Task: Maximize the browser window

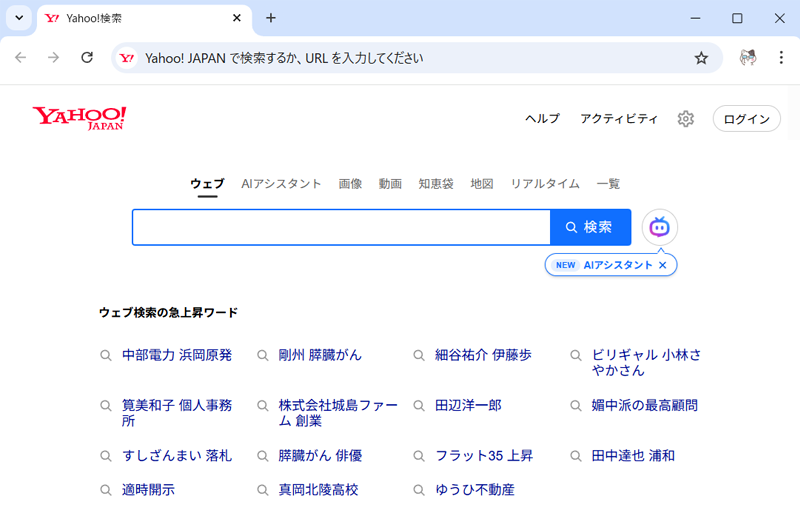Action: 737,18
